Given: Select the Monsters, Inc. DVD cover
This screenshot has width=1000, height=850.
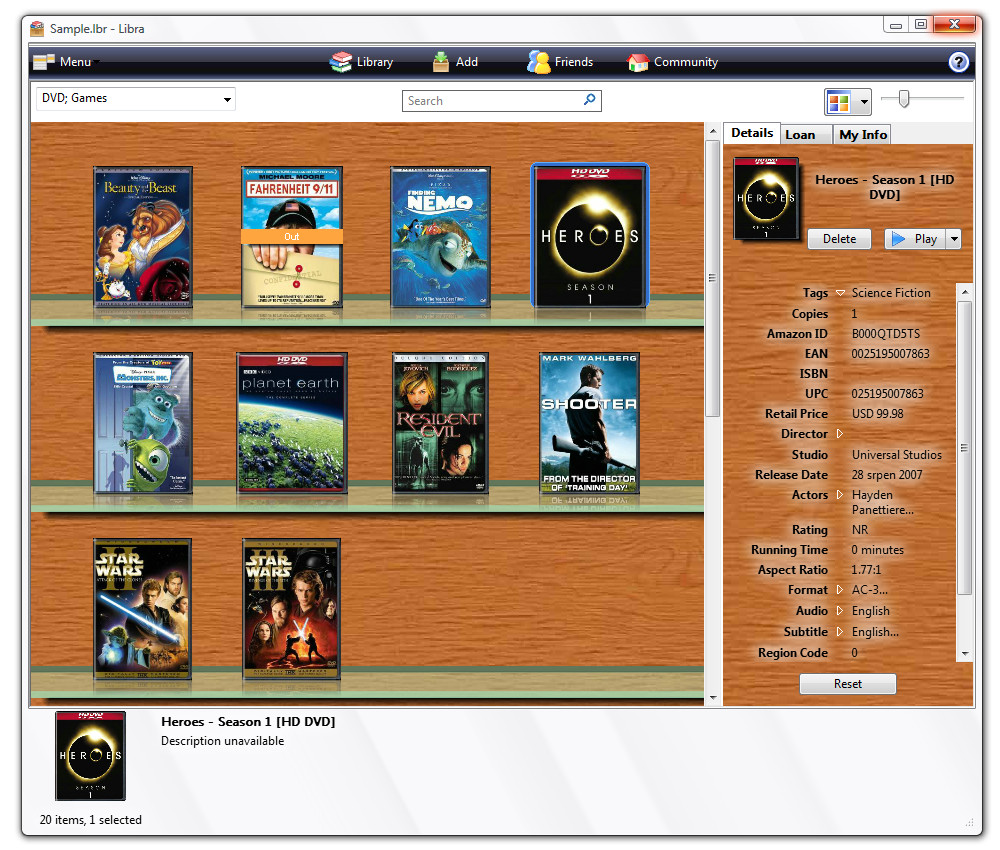Looking at the screenshot, I should pyautogui.click(x=143, y=423).
